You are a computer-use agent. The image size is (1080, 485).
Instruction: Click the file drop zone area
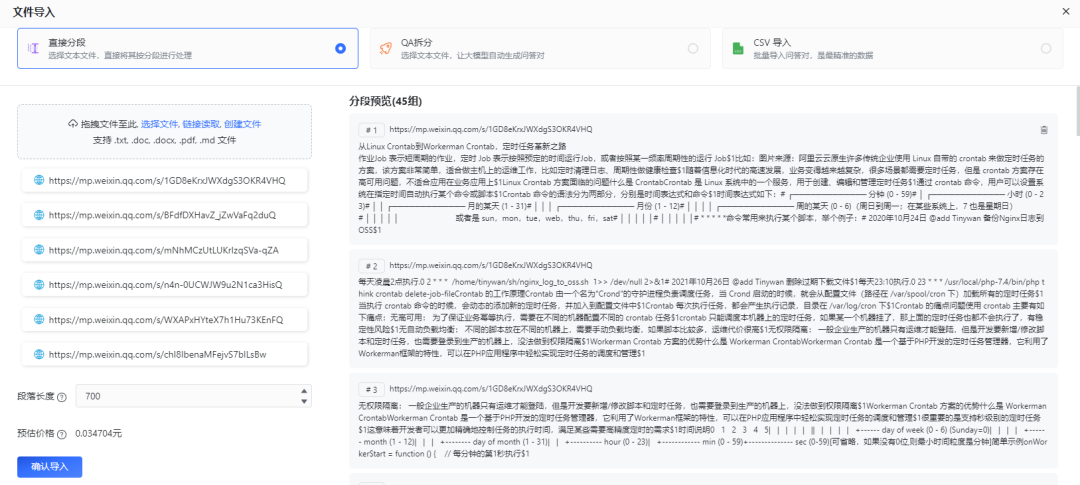[165, 132]
